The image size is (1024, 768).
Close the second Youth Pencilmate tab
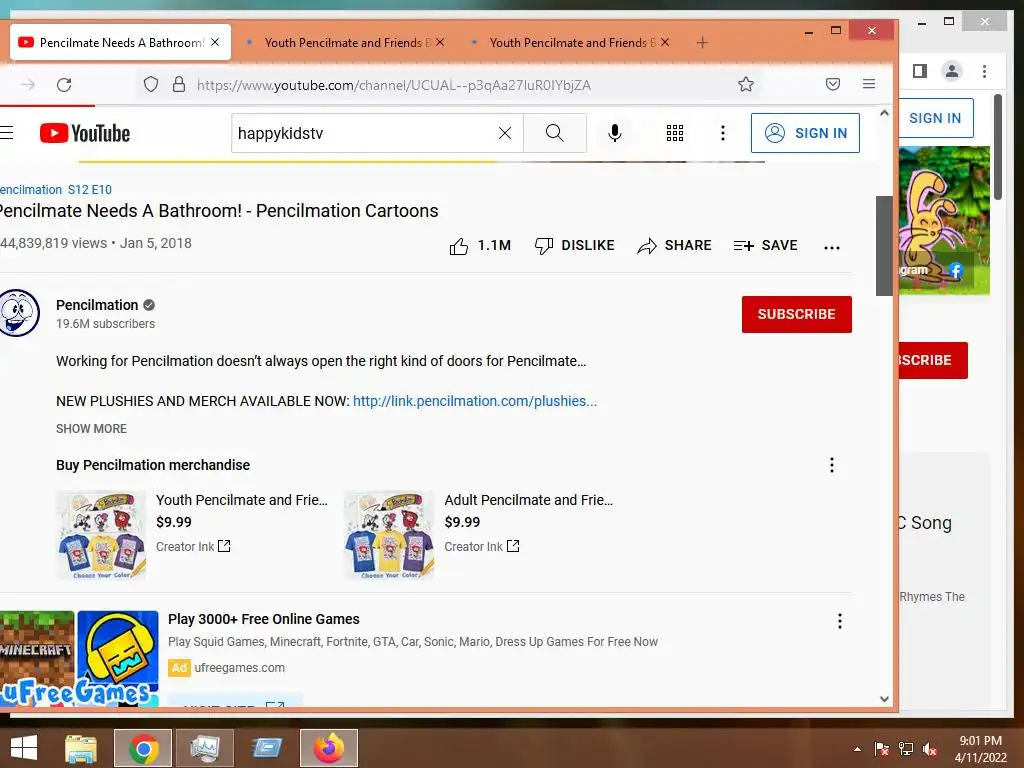tap(440, 42)
